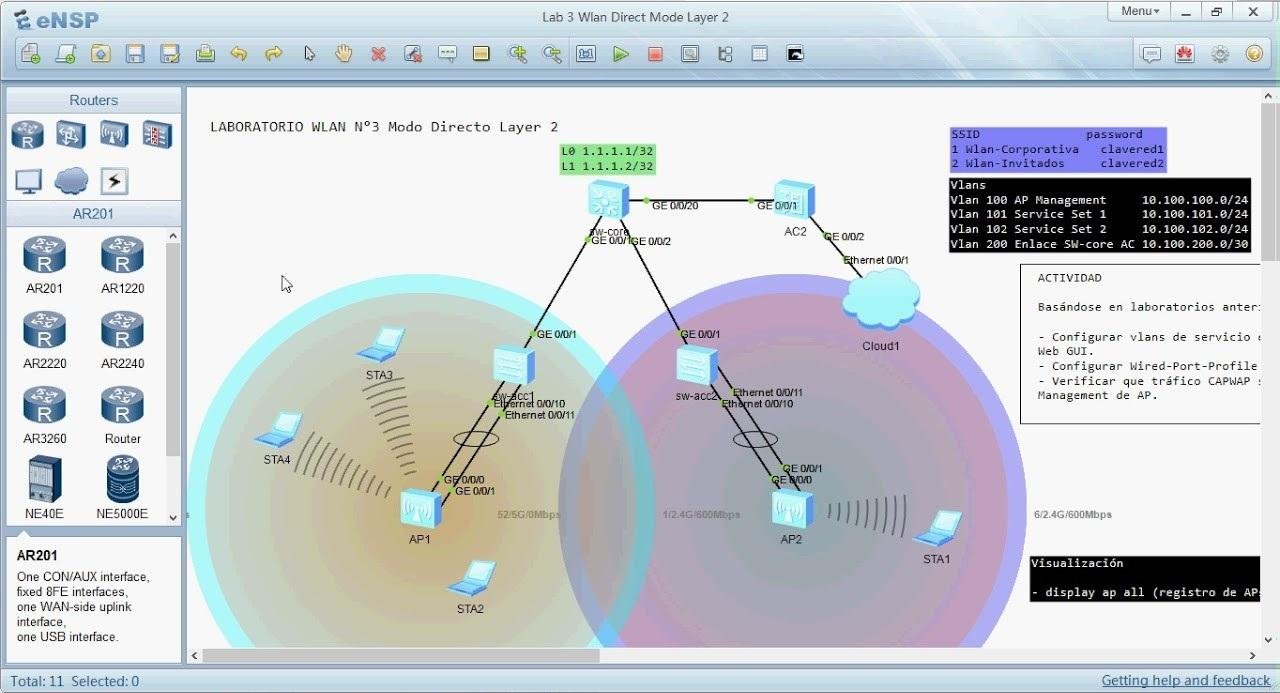Select the WLAN device category icon

(113, 134)
